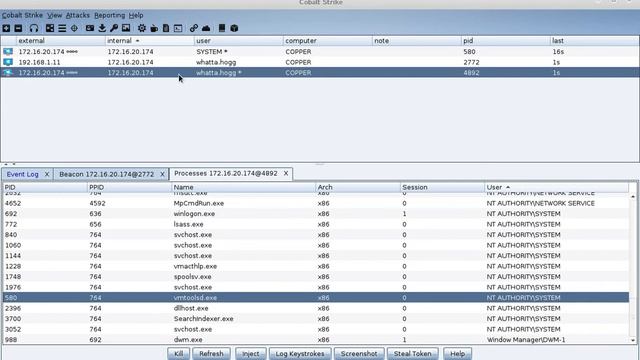Open the Downloaded Files icon
Screen dimensions: 640x360
tap(102, 28)
